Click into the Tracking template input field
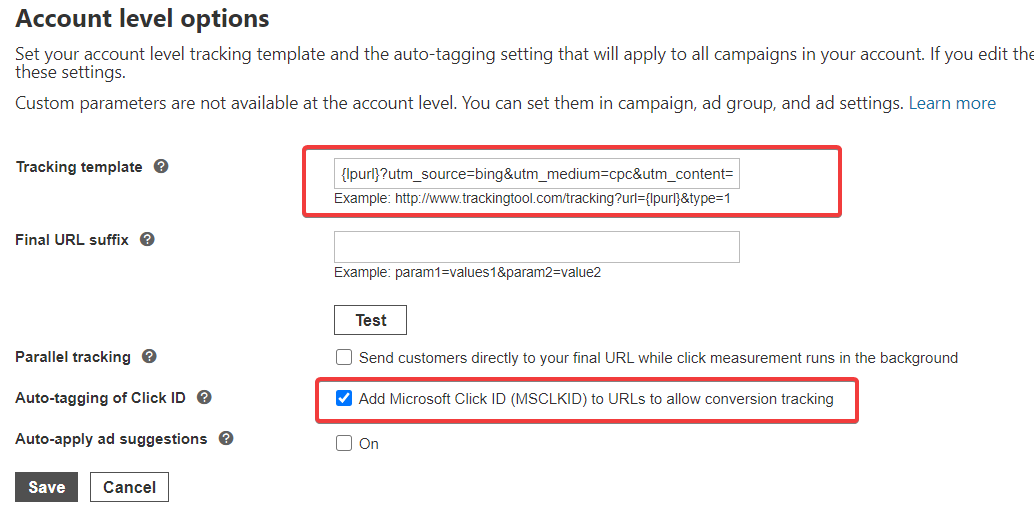The height and width of the screenshot is (524, 1034). click(x=536, y=174)
